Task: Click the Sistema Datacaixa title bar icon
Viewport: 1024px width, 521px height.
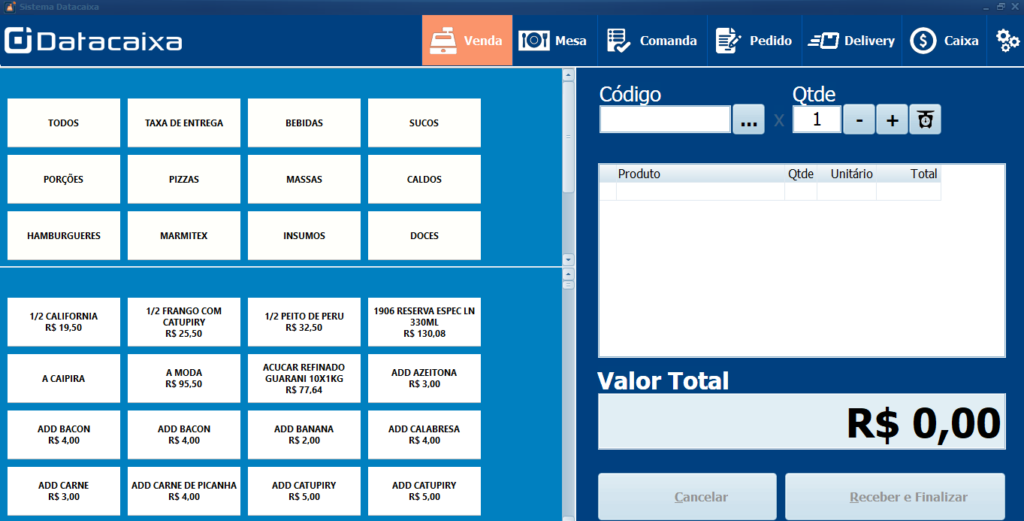Action: pyautogui.click(x=10, y=7)
